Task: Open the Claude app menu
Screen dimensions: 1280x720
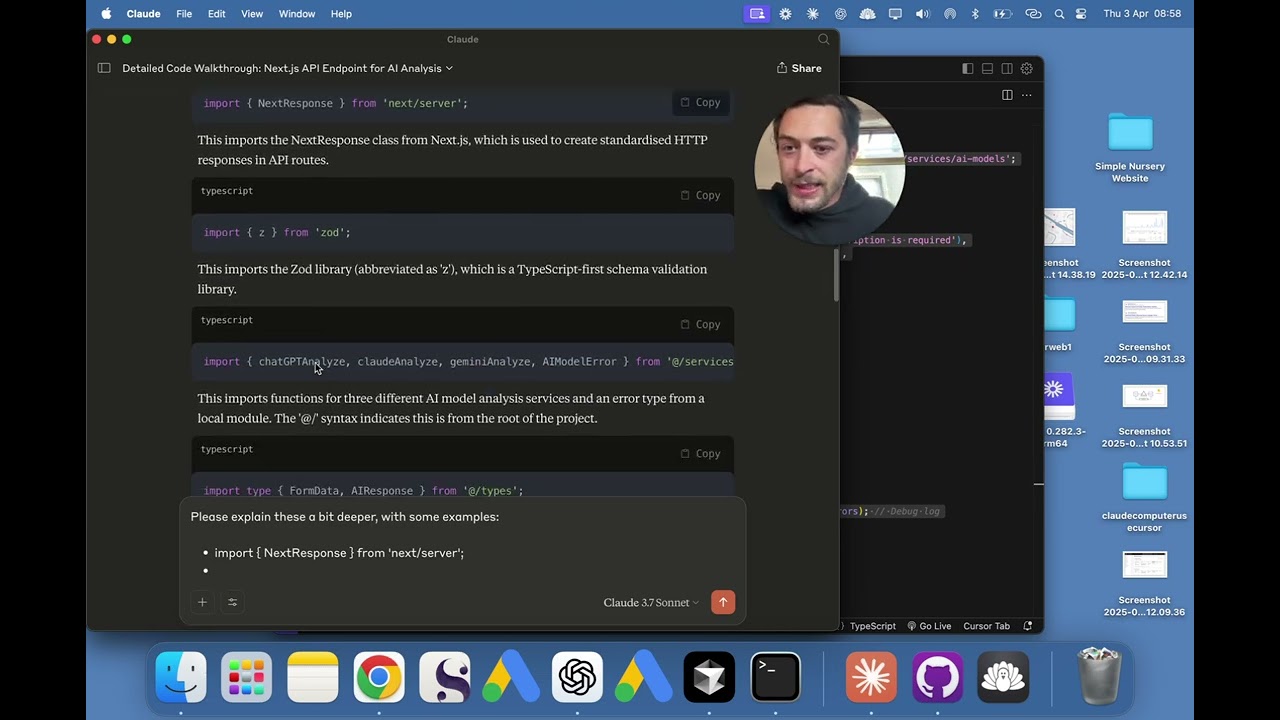Action: click(143, 14)
